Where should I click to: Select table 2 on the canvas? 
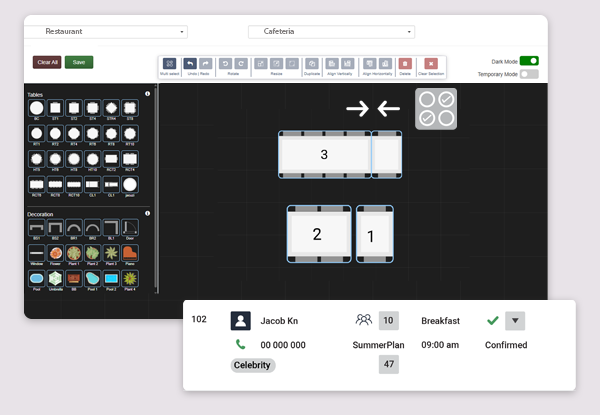pos(317,235)
